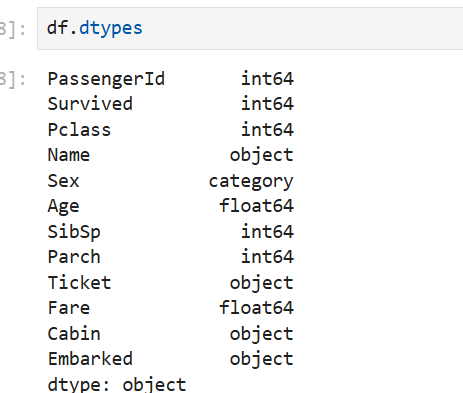Click the Pclass row label
Viewport: 463px width, 393px height.
(79, 129)
